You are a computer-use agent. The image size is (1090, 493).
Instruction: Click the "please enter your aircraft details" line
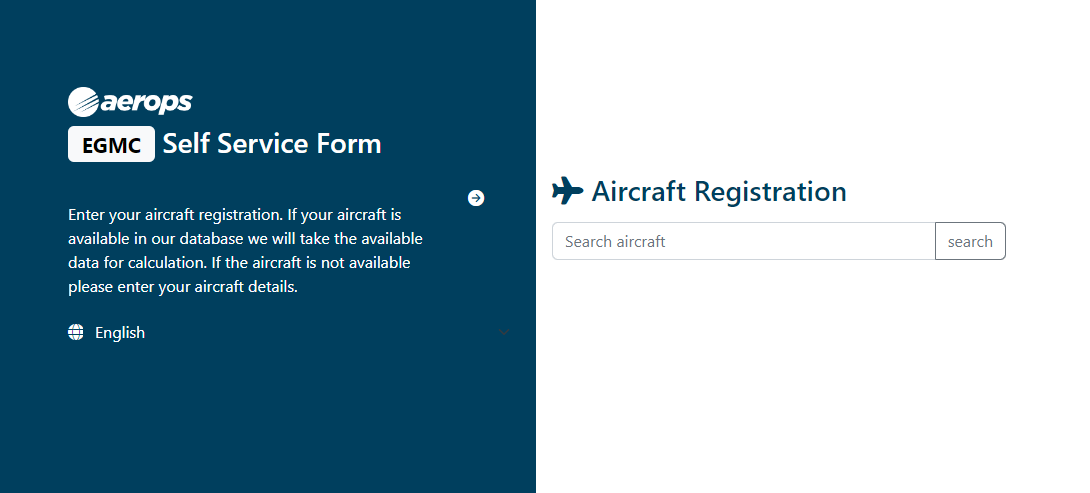(183, 287)
